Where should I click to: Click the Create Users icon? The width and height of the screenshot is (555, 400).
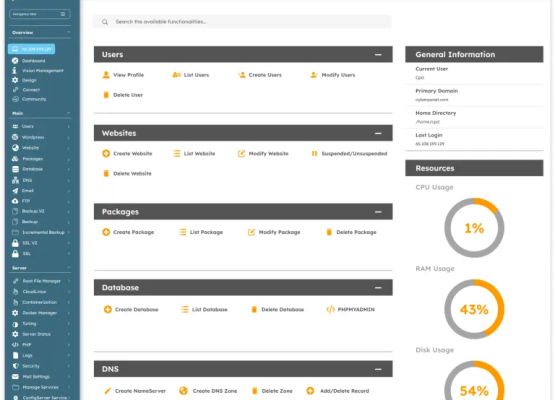pyautogui.click(x=242, y=75)
